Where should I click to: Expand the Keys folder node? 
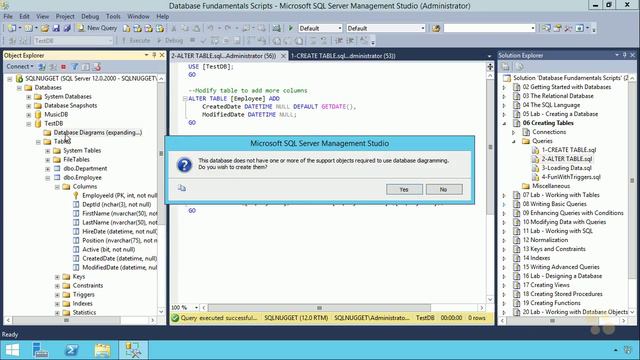(x=57, y=277)
